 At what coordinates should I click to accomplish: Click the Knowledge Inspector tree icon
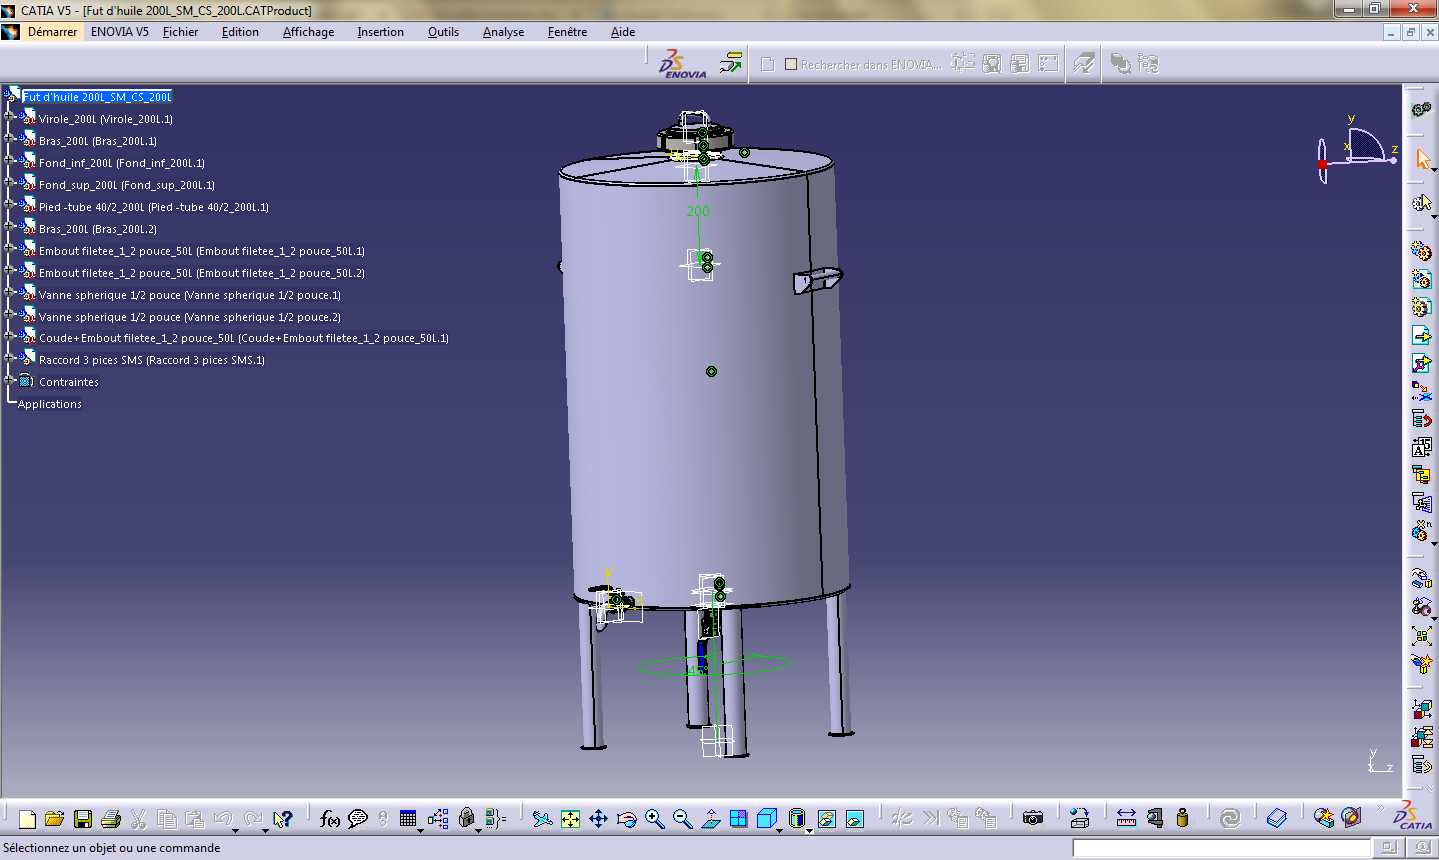(438, 819)
